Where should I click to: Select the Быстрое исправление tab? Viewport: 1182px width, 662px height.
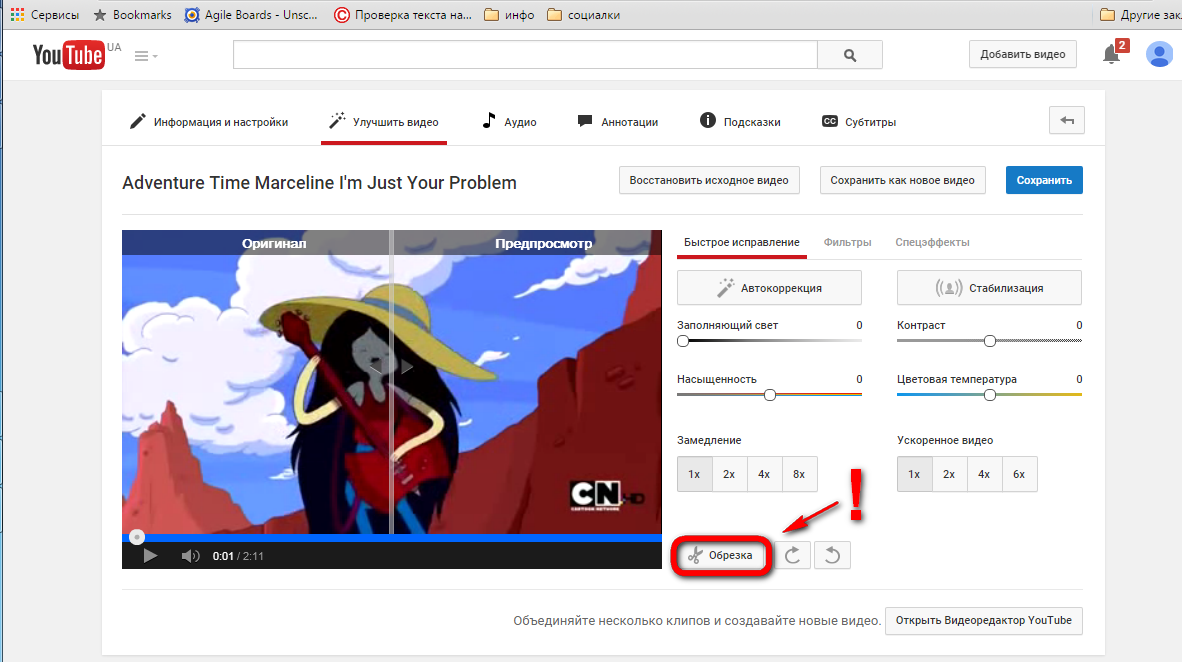742,242
